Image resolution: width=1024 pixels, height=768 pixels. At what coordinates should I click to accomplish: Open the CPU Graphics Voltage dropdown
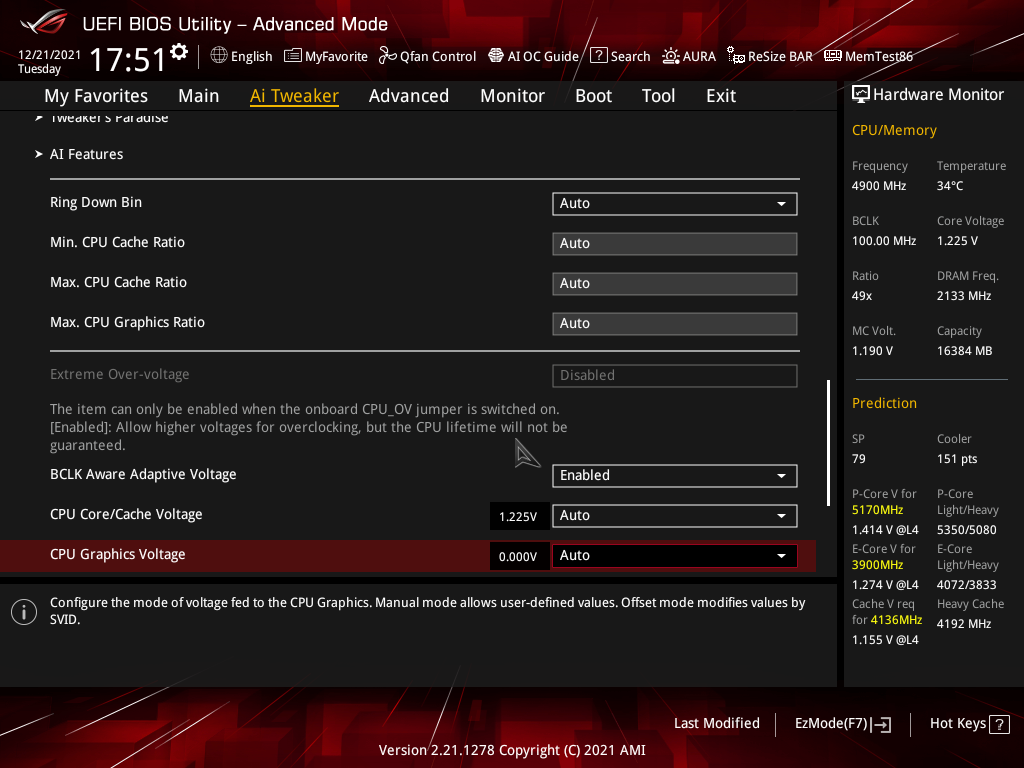[675, 555]
